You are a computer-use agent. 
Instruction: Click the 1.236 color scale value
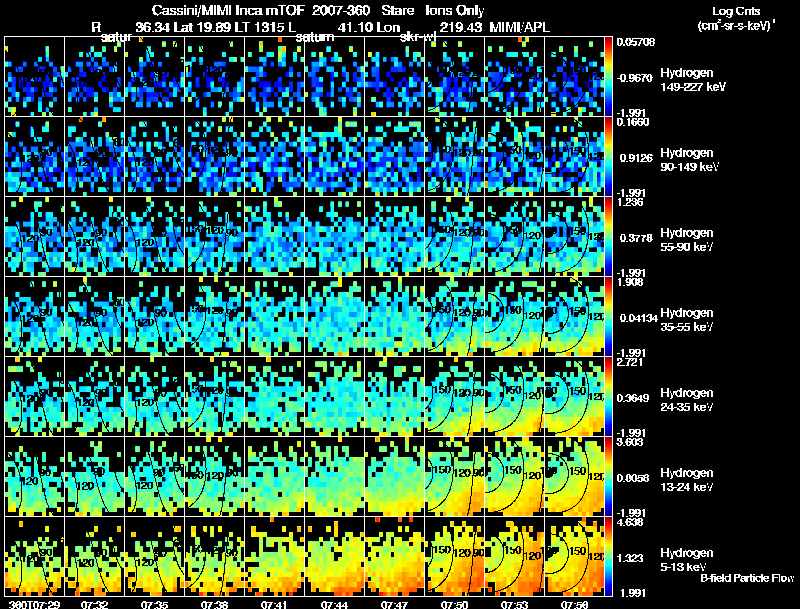click(630, 202)
